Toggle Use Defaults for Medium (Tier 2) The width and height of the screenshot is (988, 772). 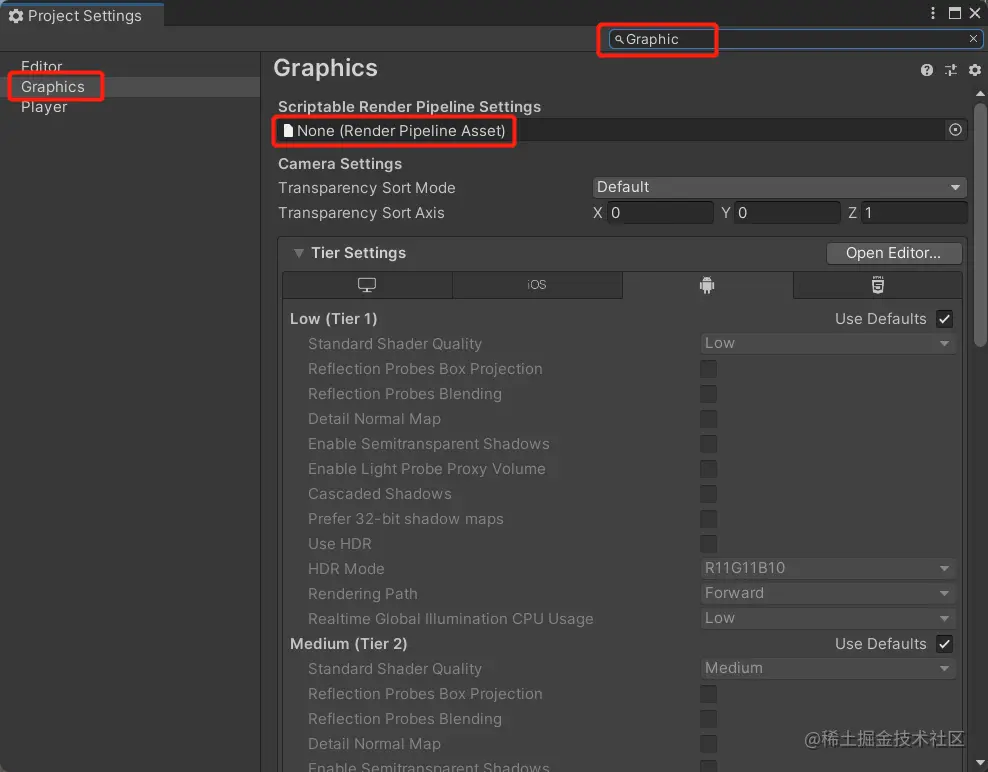pos(944,644)
